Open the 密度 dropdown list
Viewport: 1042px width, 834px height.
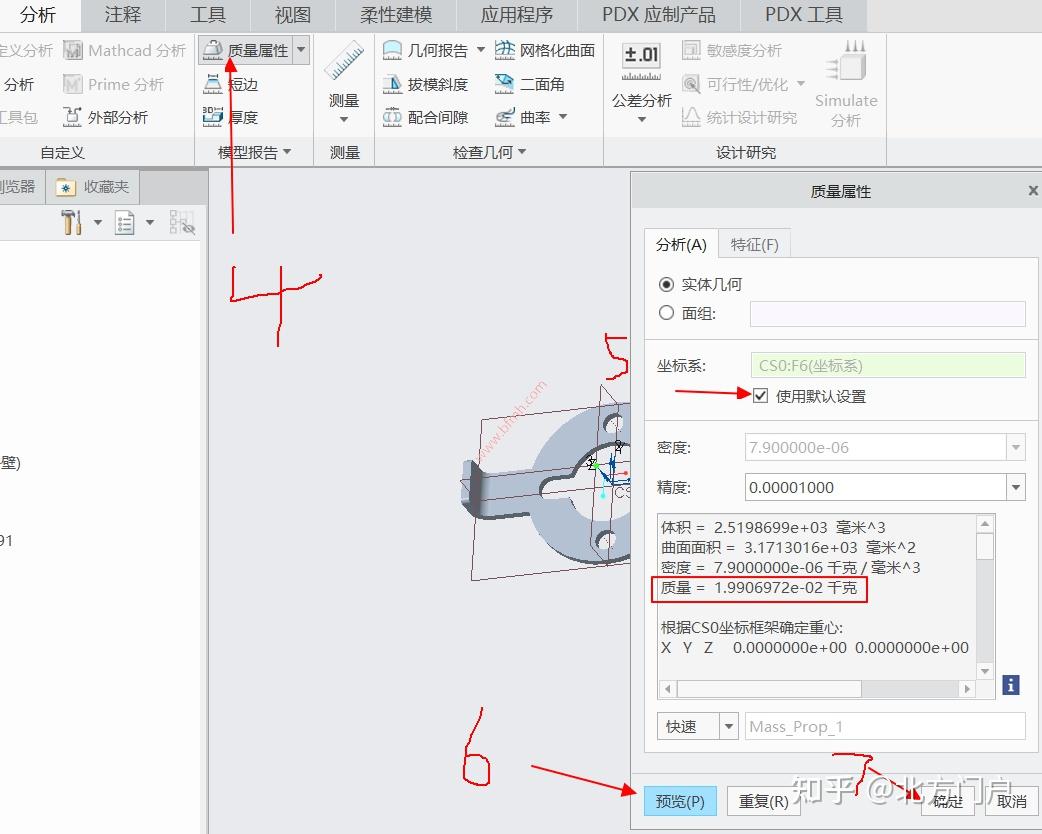pyautogui.click(x=1016, y=447)
